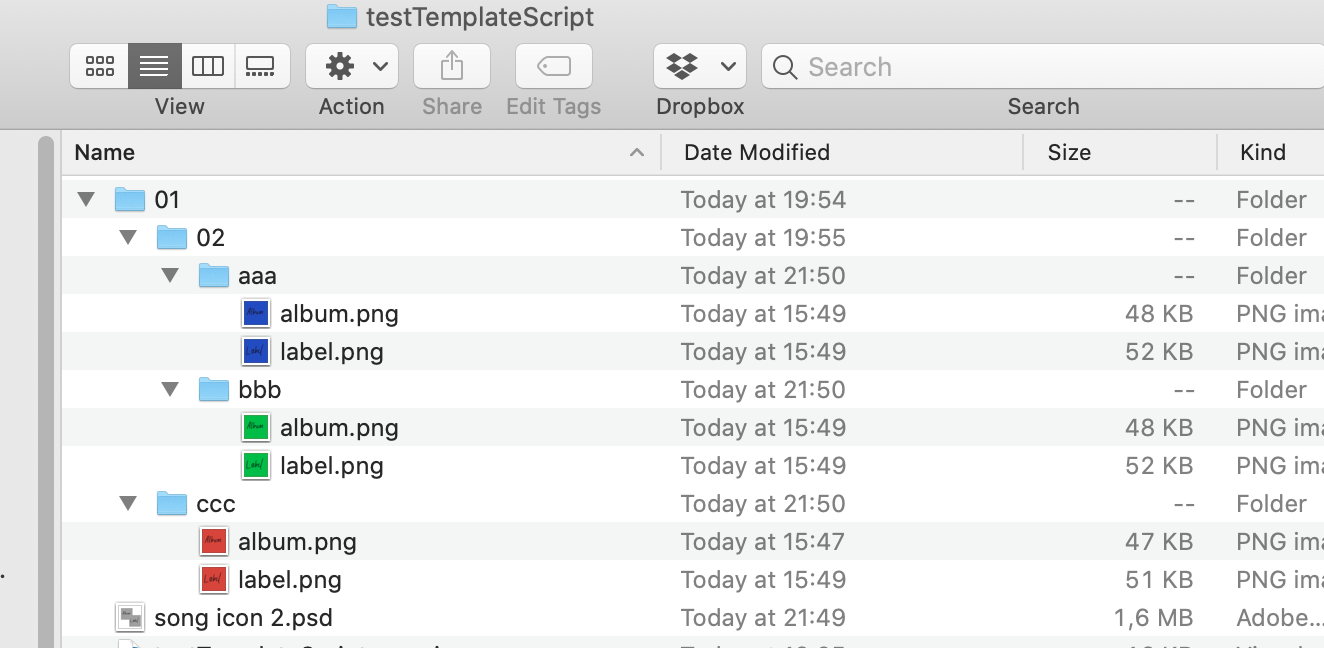Click the Edit Tags button
Image resolution: width=1324 pixels, height=648 pixels.
pyautogui.click(x=553, y=67)
